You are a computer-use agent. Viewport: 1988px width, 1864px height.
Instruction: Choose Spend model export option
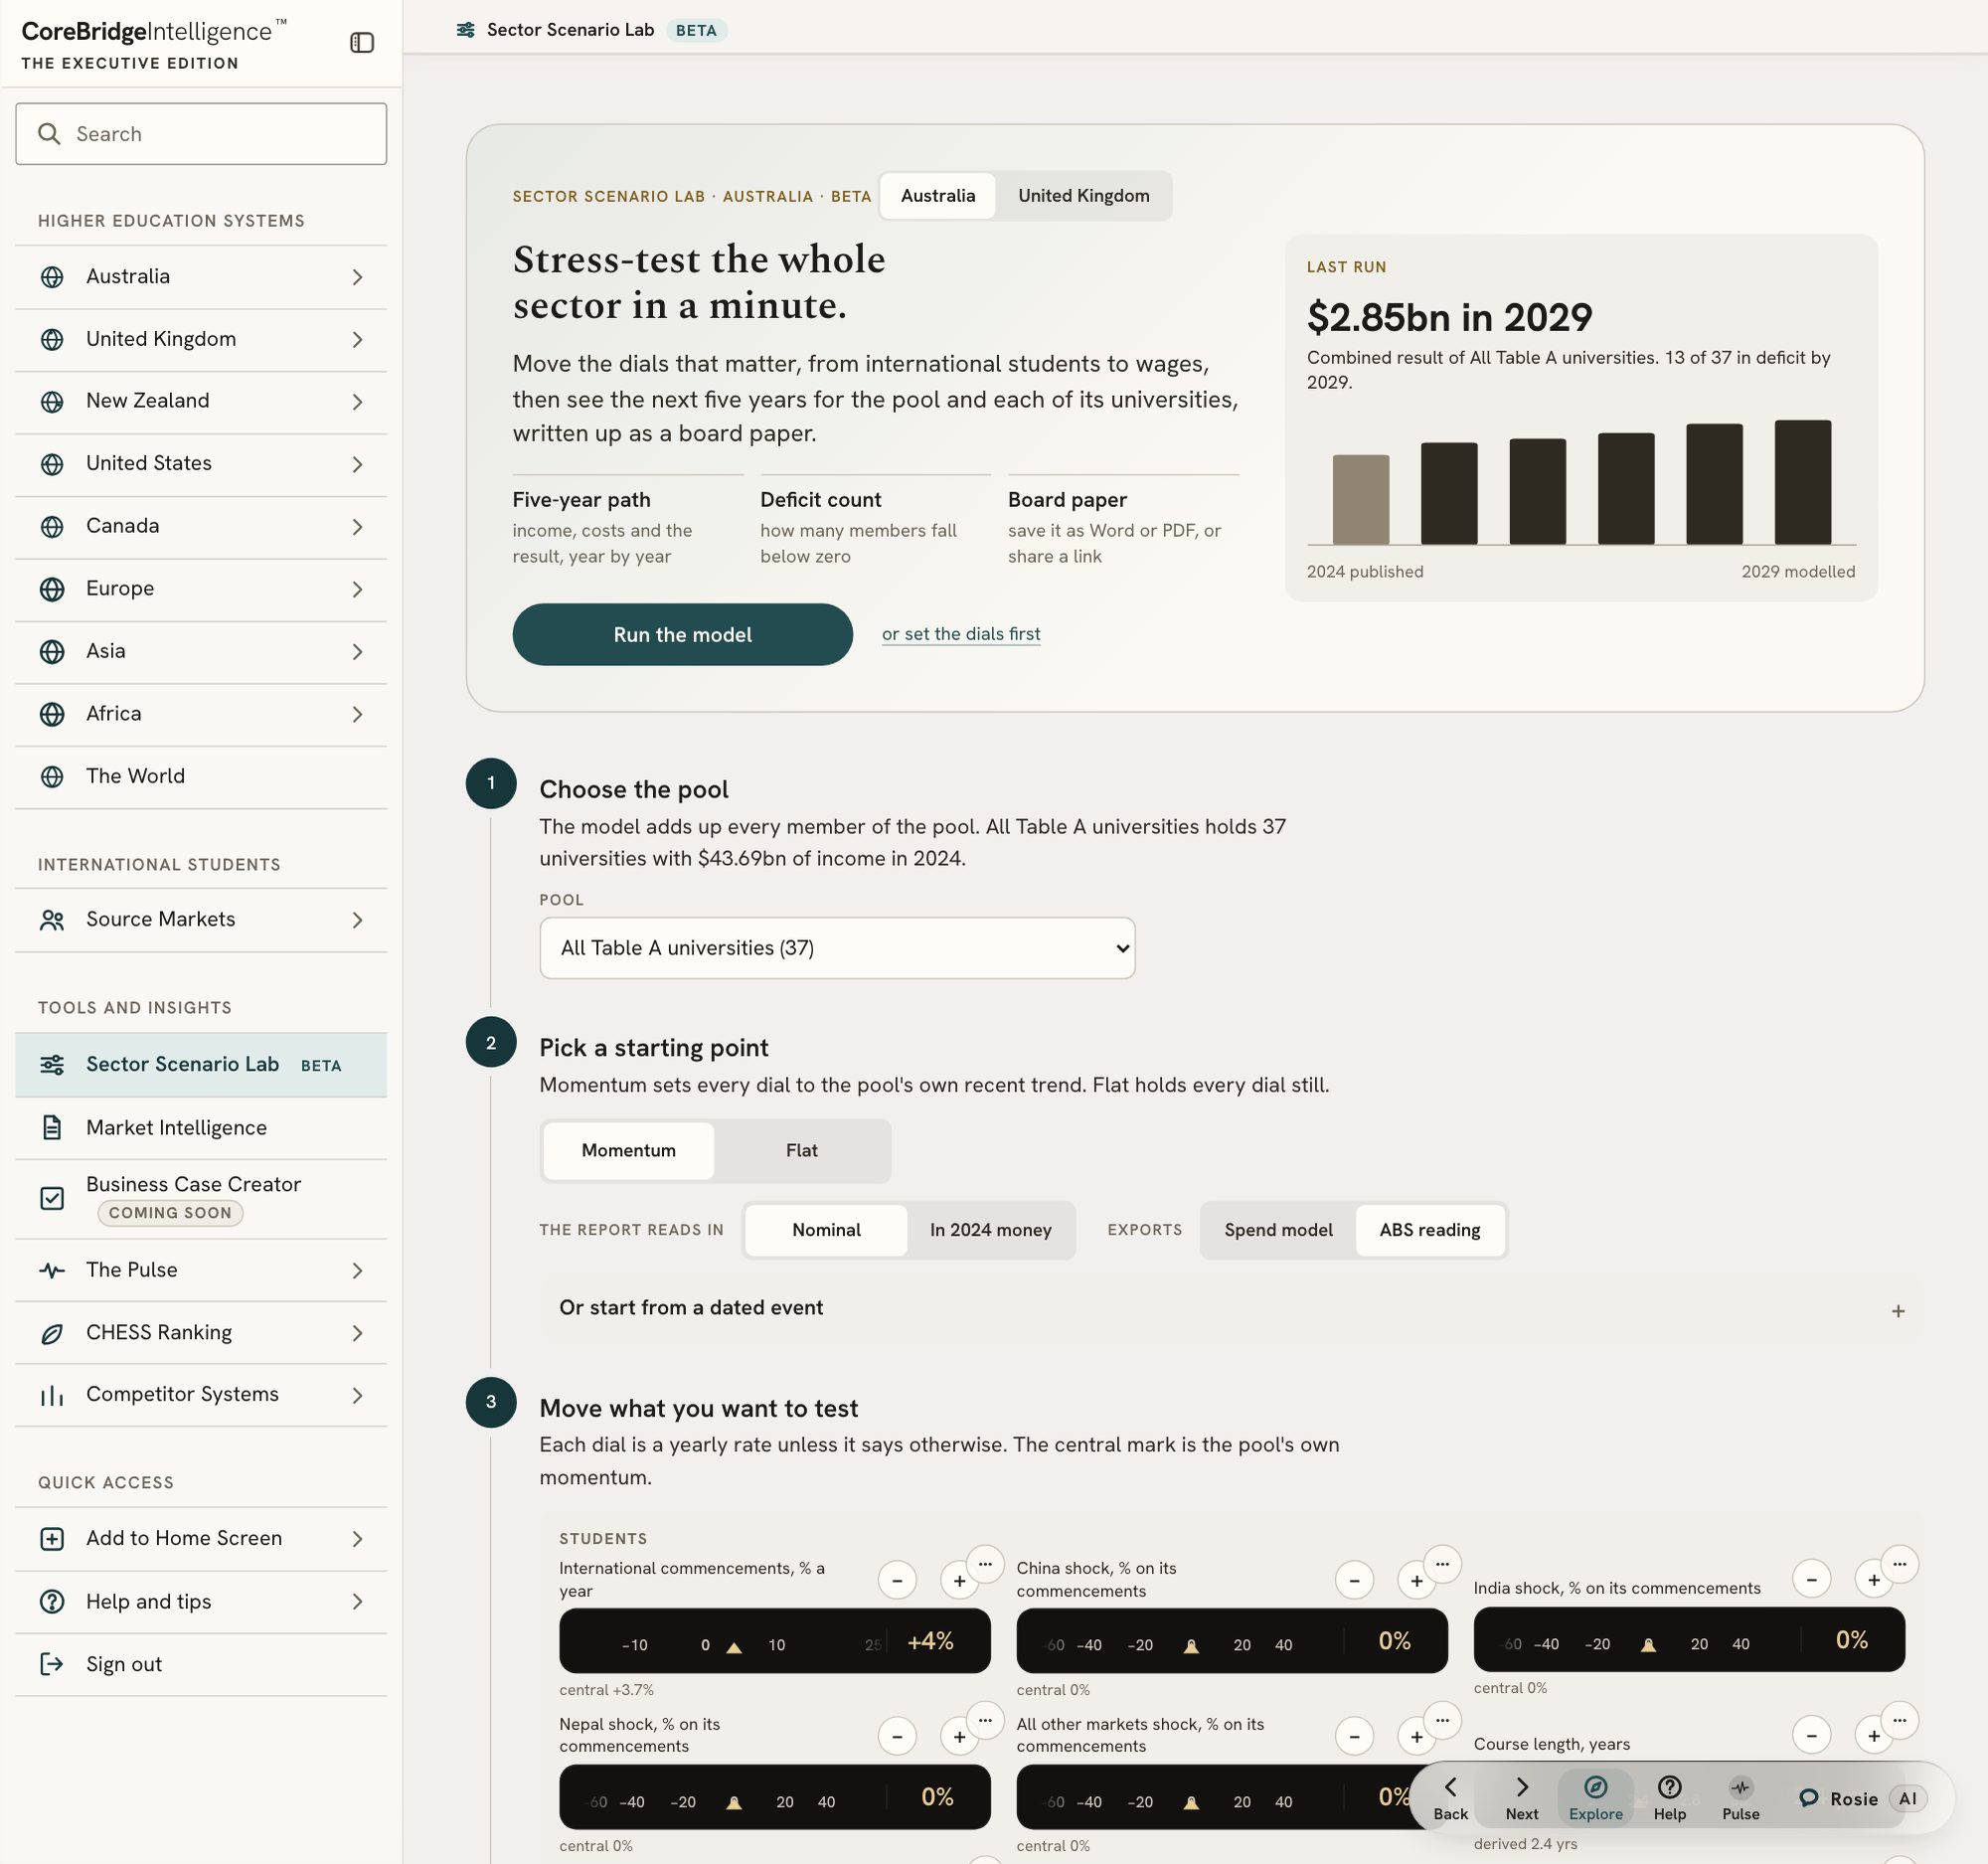pyautogui.click(x=1278, y=1230)
